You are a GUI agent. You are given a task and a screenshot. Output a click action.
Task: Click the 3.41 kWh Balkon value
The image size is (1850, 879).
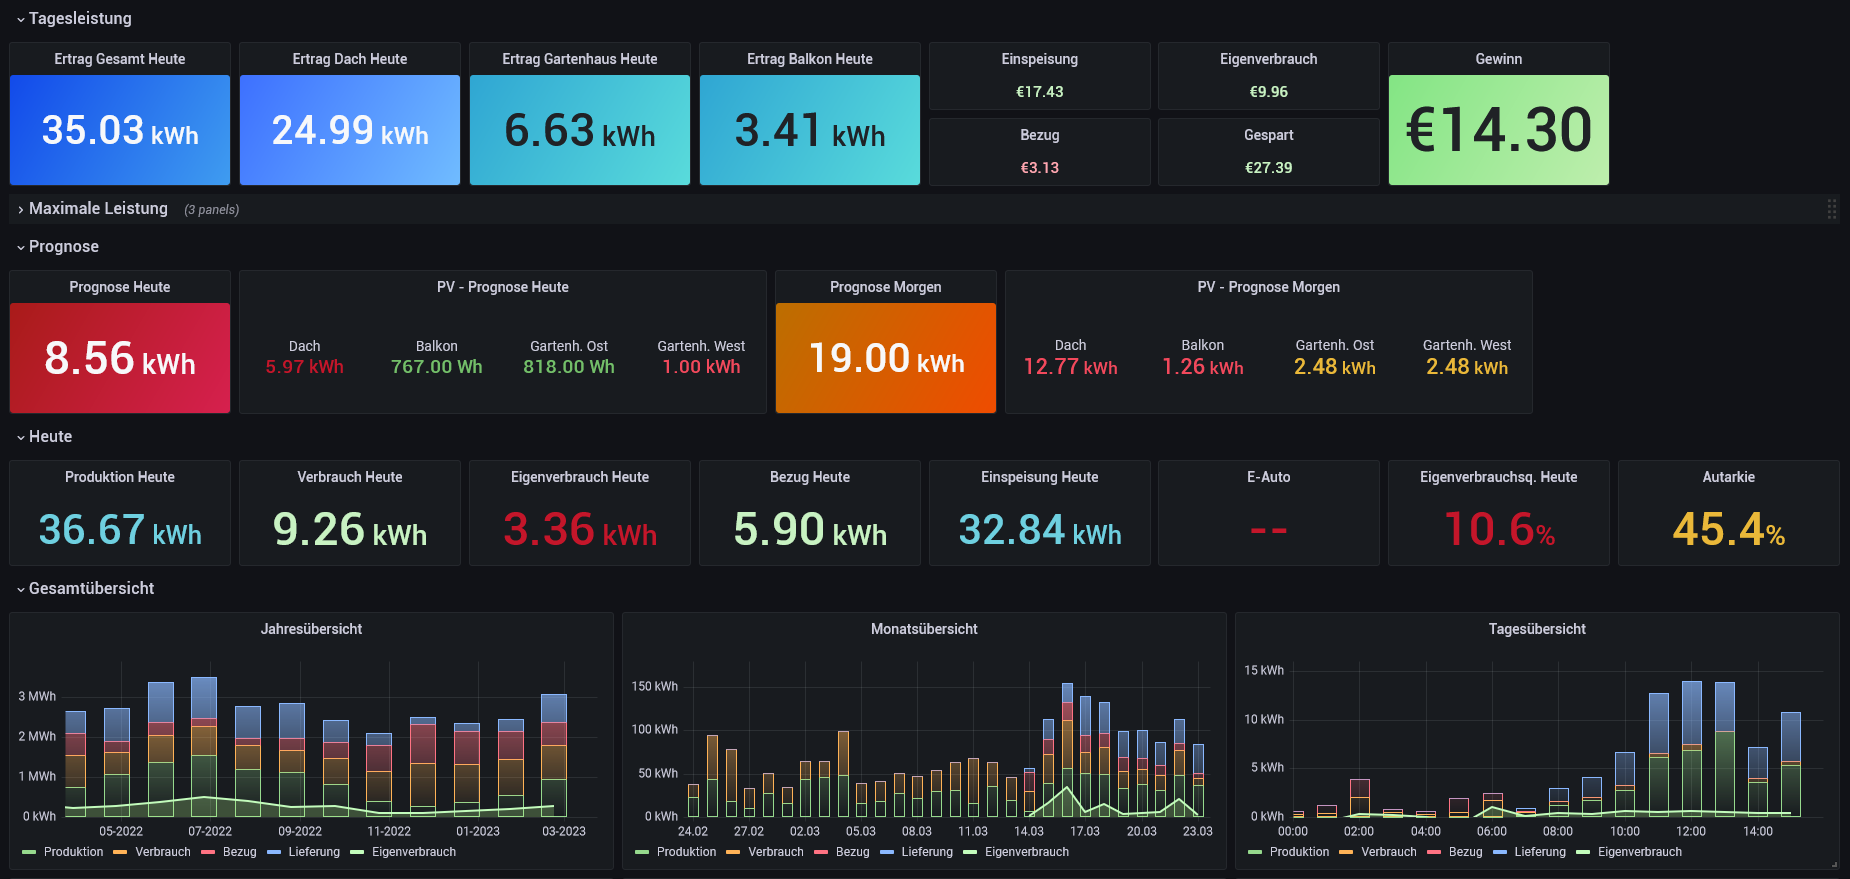point(810,130)
